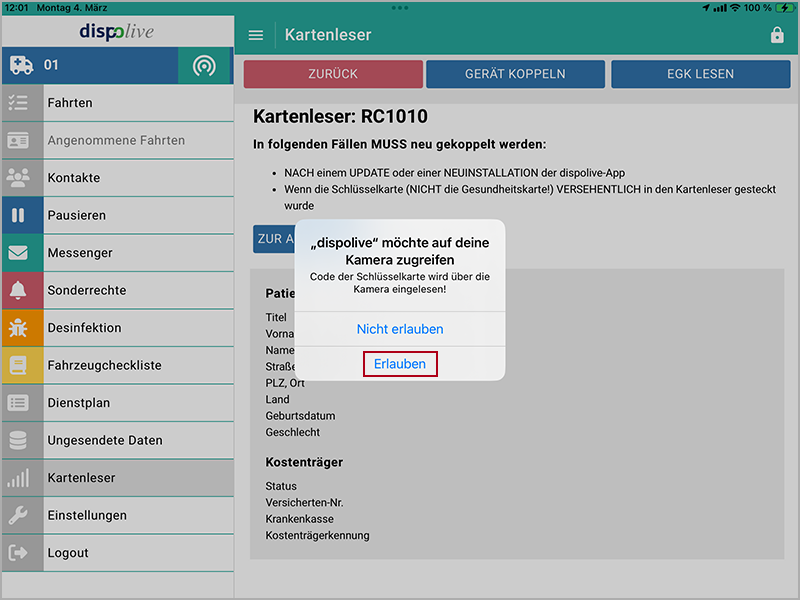800x600 pixels.
Task: Tap the time 12:01 in status bar
Action: point(16,8)
